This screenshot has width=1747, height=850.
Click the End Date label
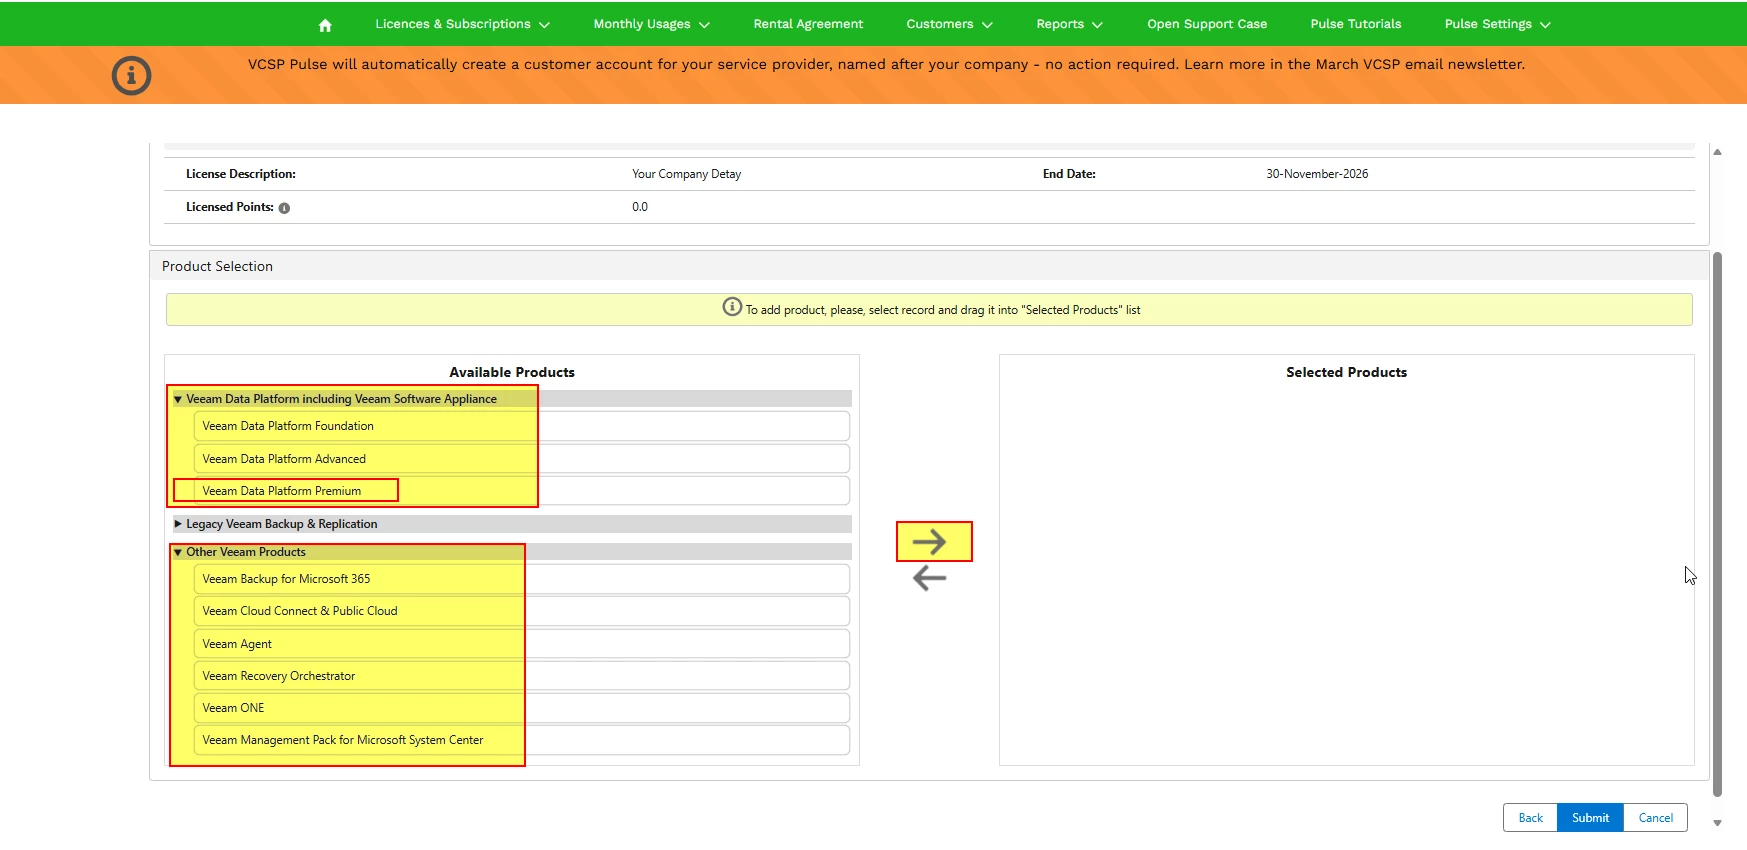1069,174
